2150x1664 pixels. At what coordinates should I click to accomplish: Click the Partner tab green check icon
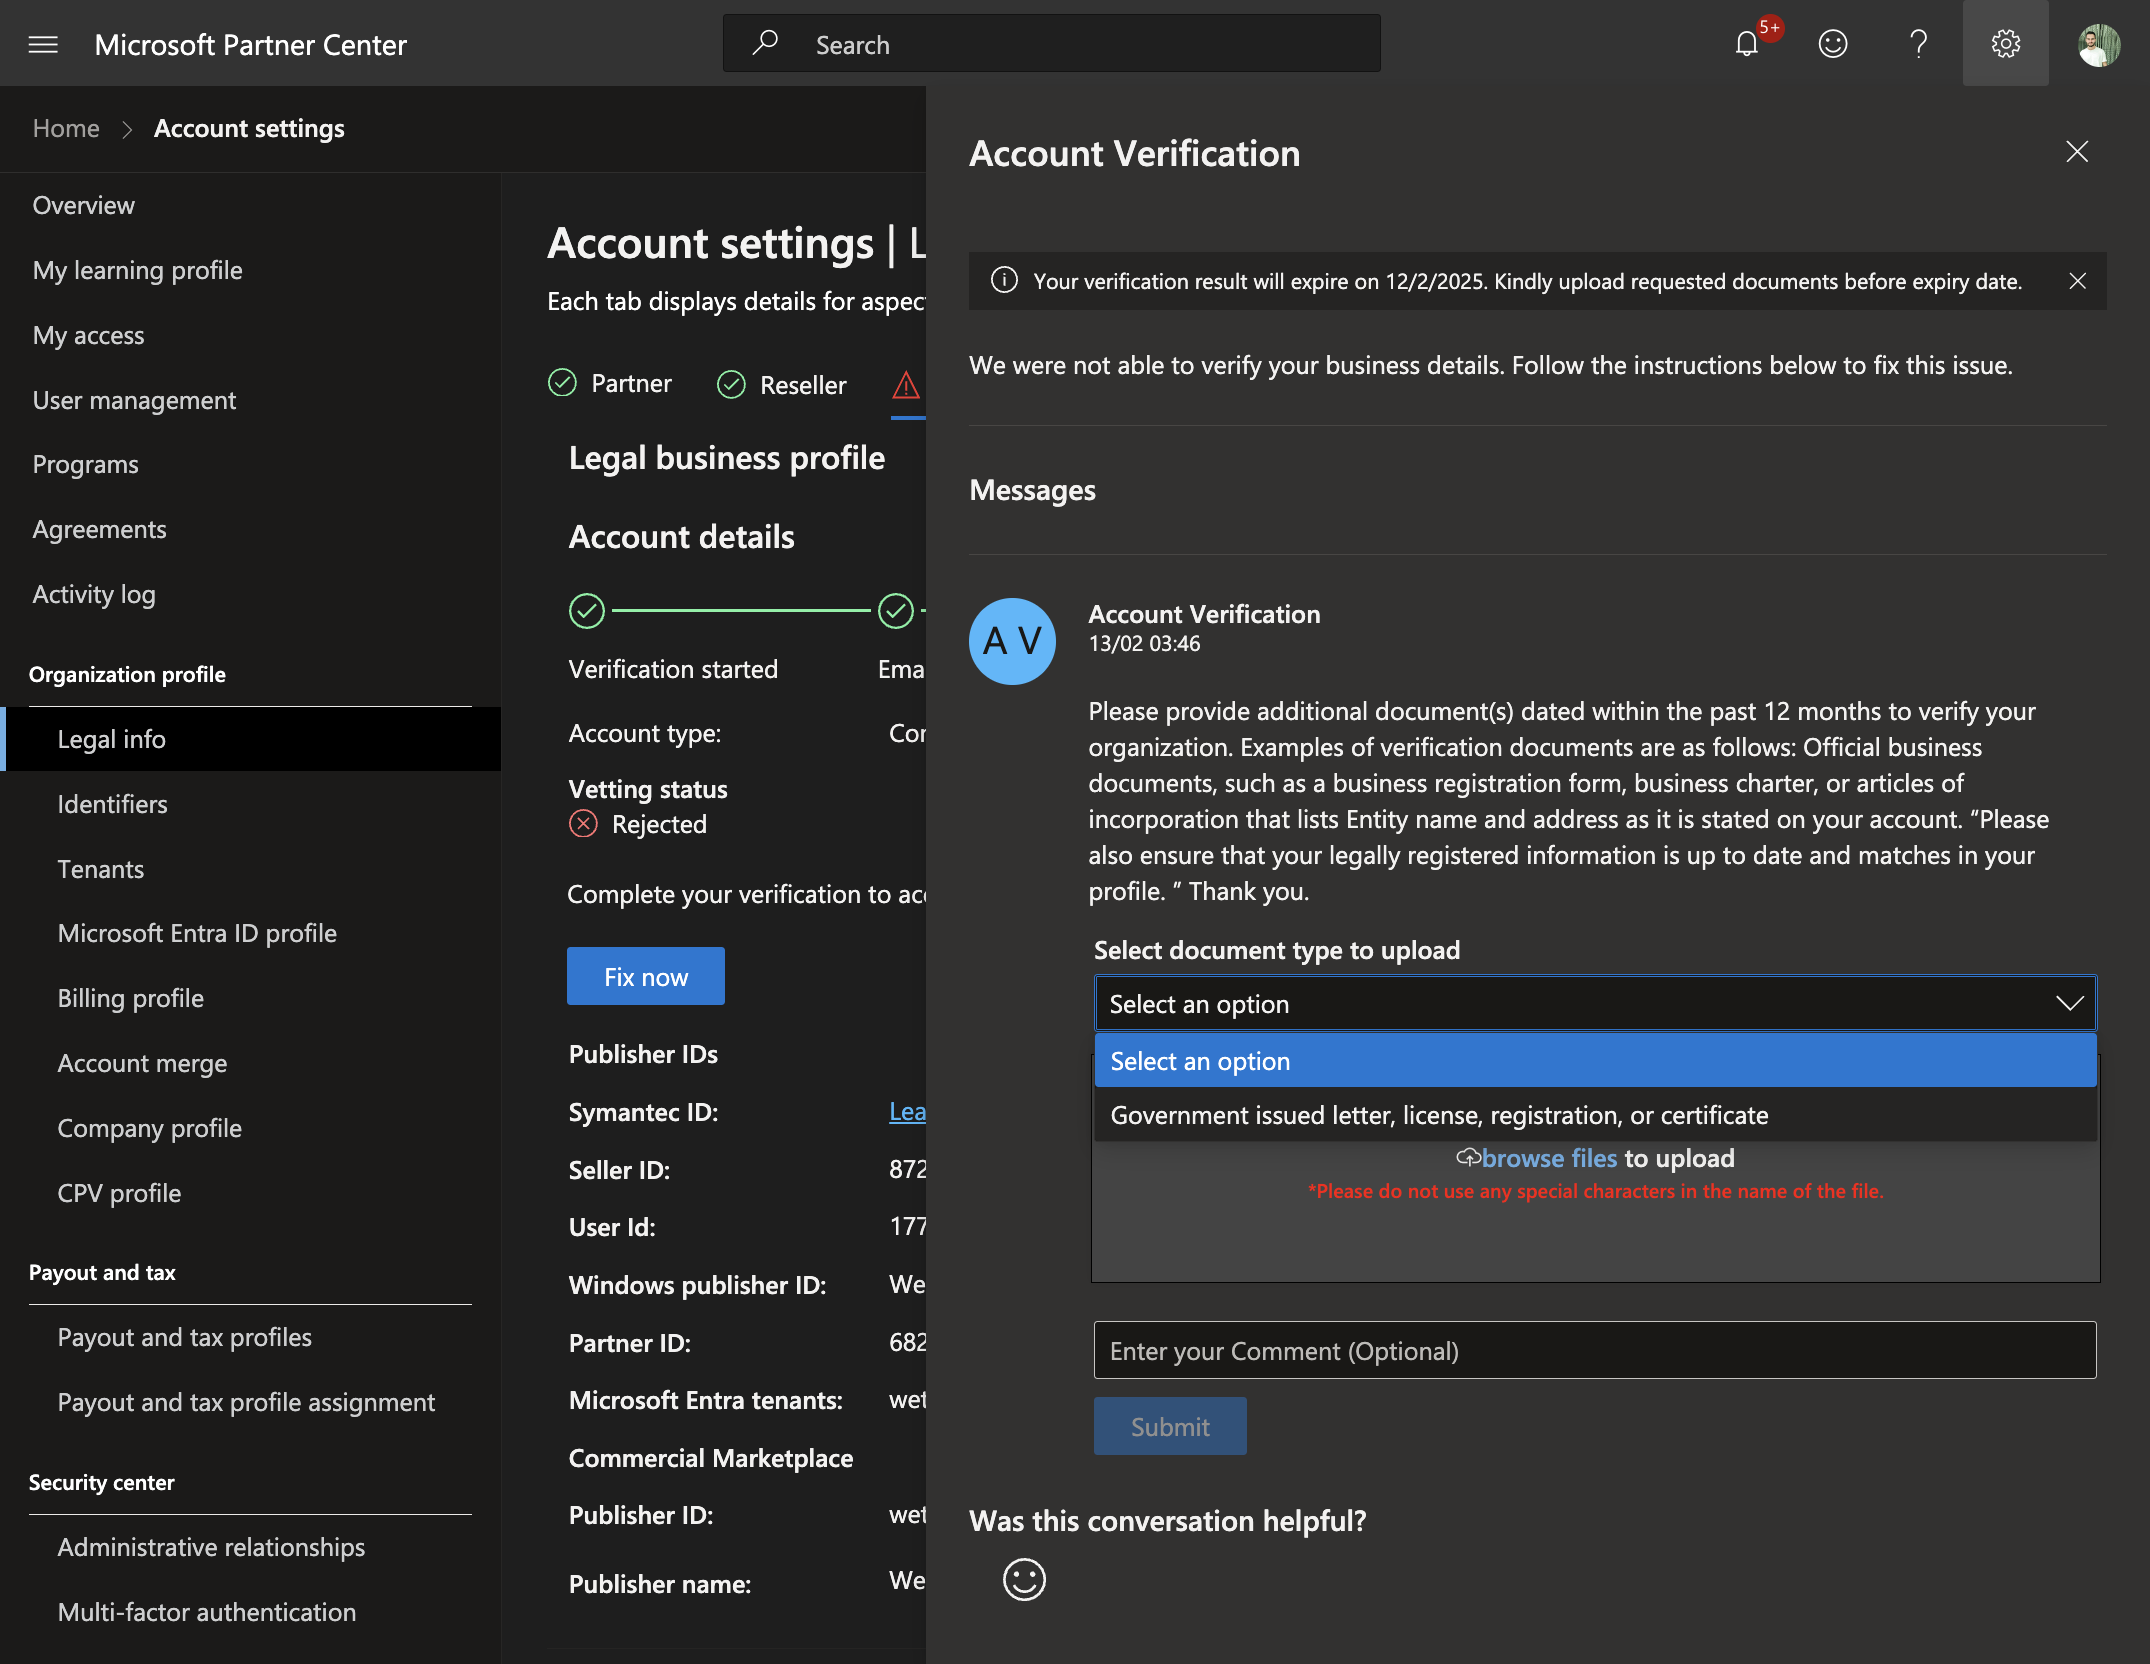click(x=562, y=383)
